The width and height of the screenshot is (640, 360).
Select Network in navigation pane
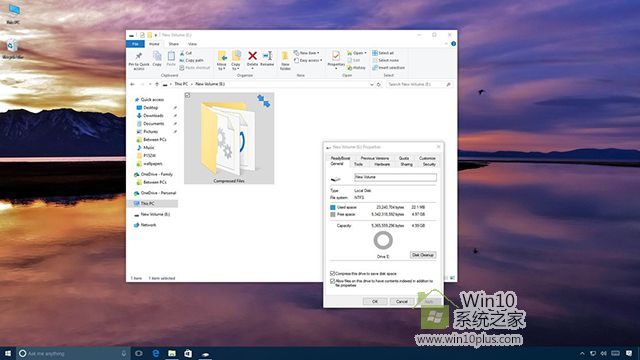pos(145,225)
